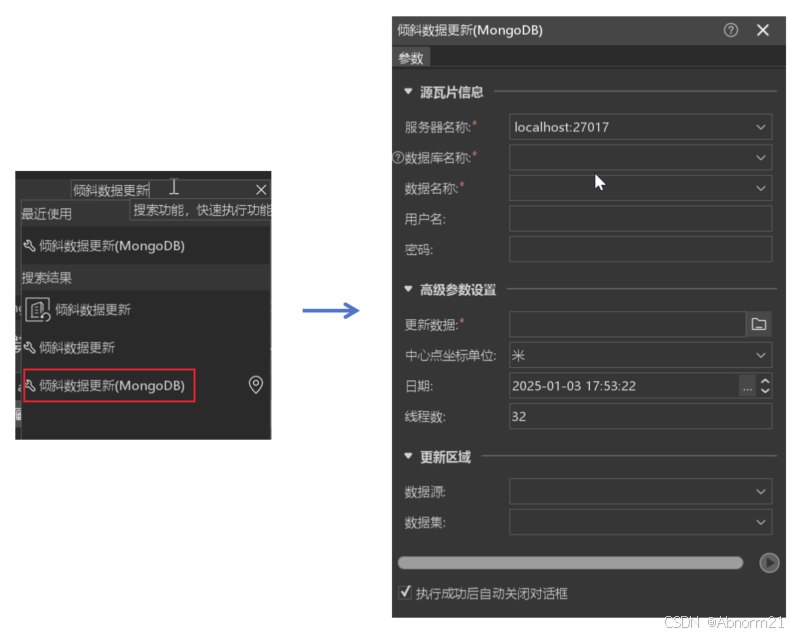Click the pin icon beside the MongoDB result

[256, 385]
